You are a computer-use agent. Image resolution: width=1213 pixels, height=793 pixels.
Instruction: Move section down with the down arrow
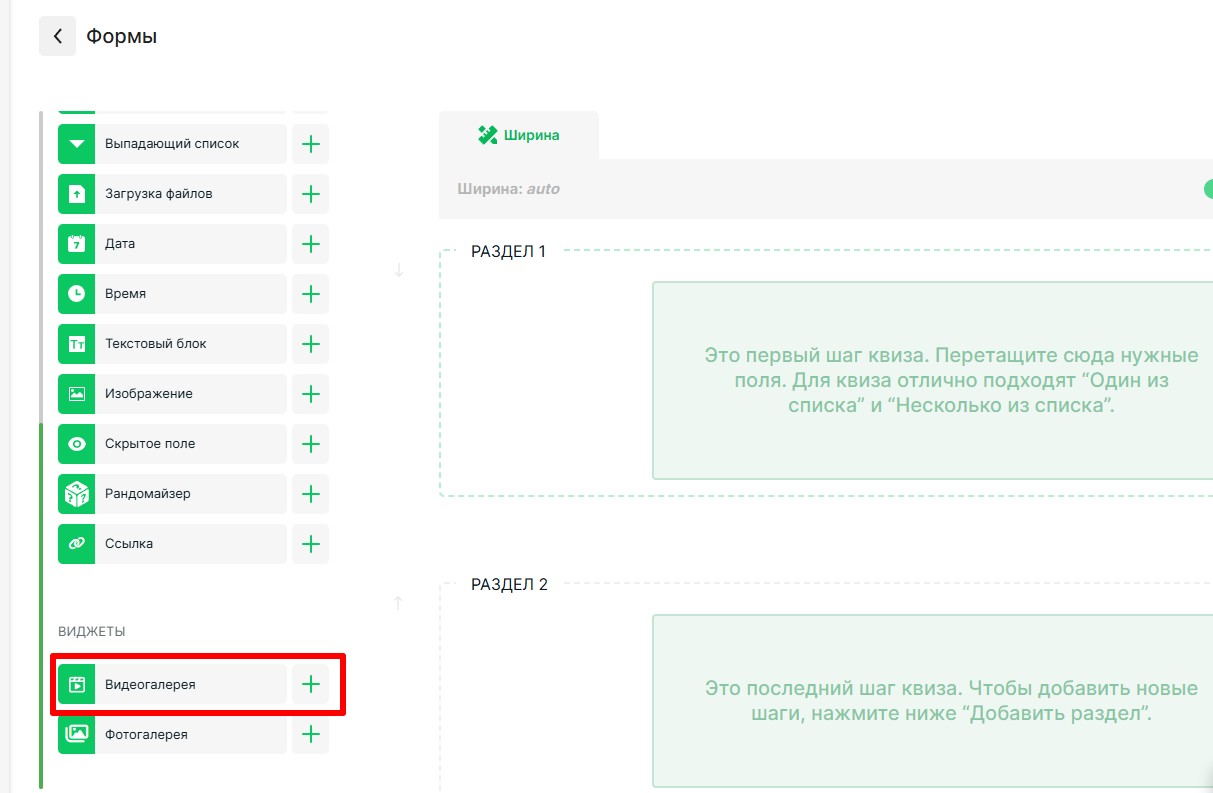coord(399,270)
